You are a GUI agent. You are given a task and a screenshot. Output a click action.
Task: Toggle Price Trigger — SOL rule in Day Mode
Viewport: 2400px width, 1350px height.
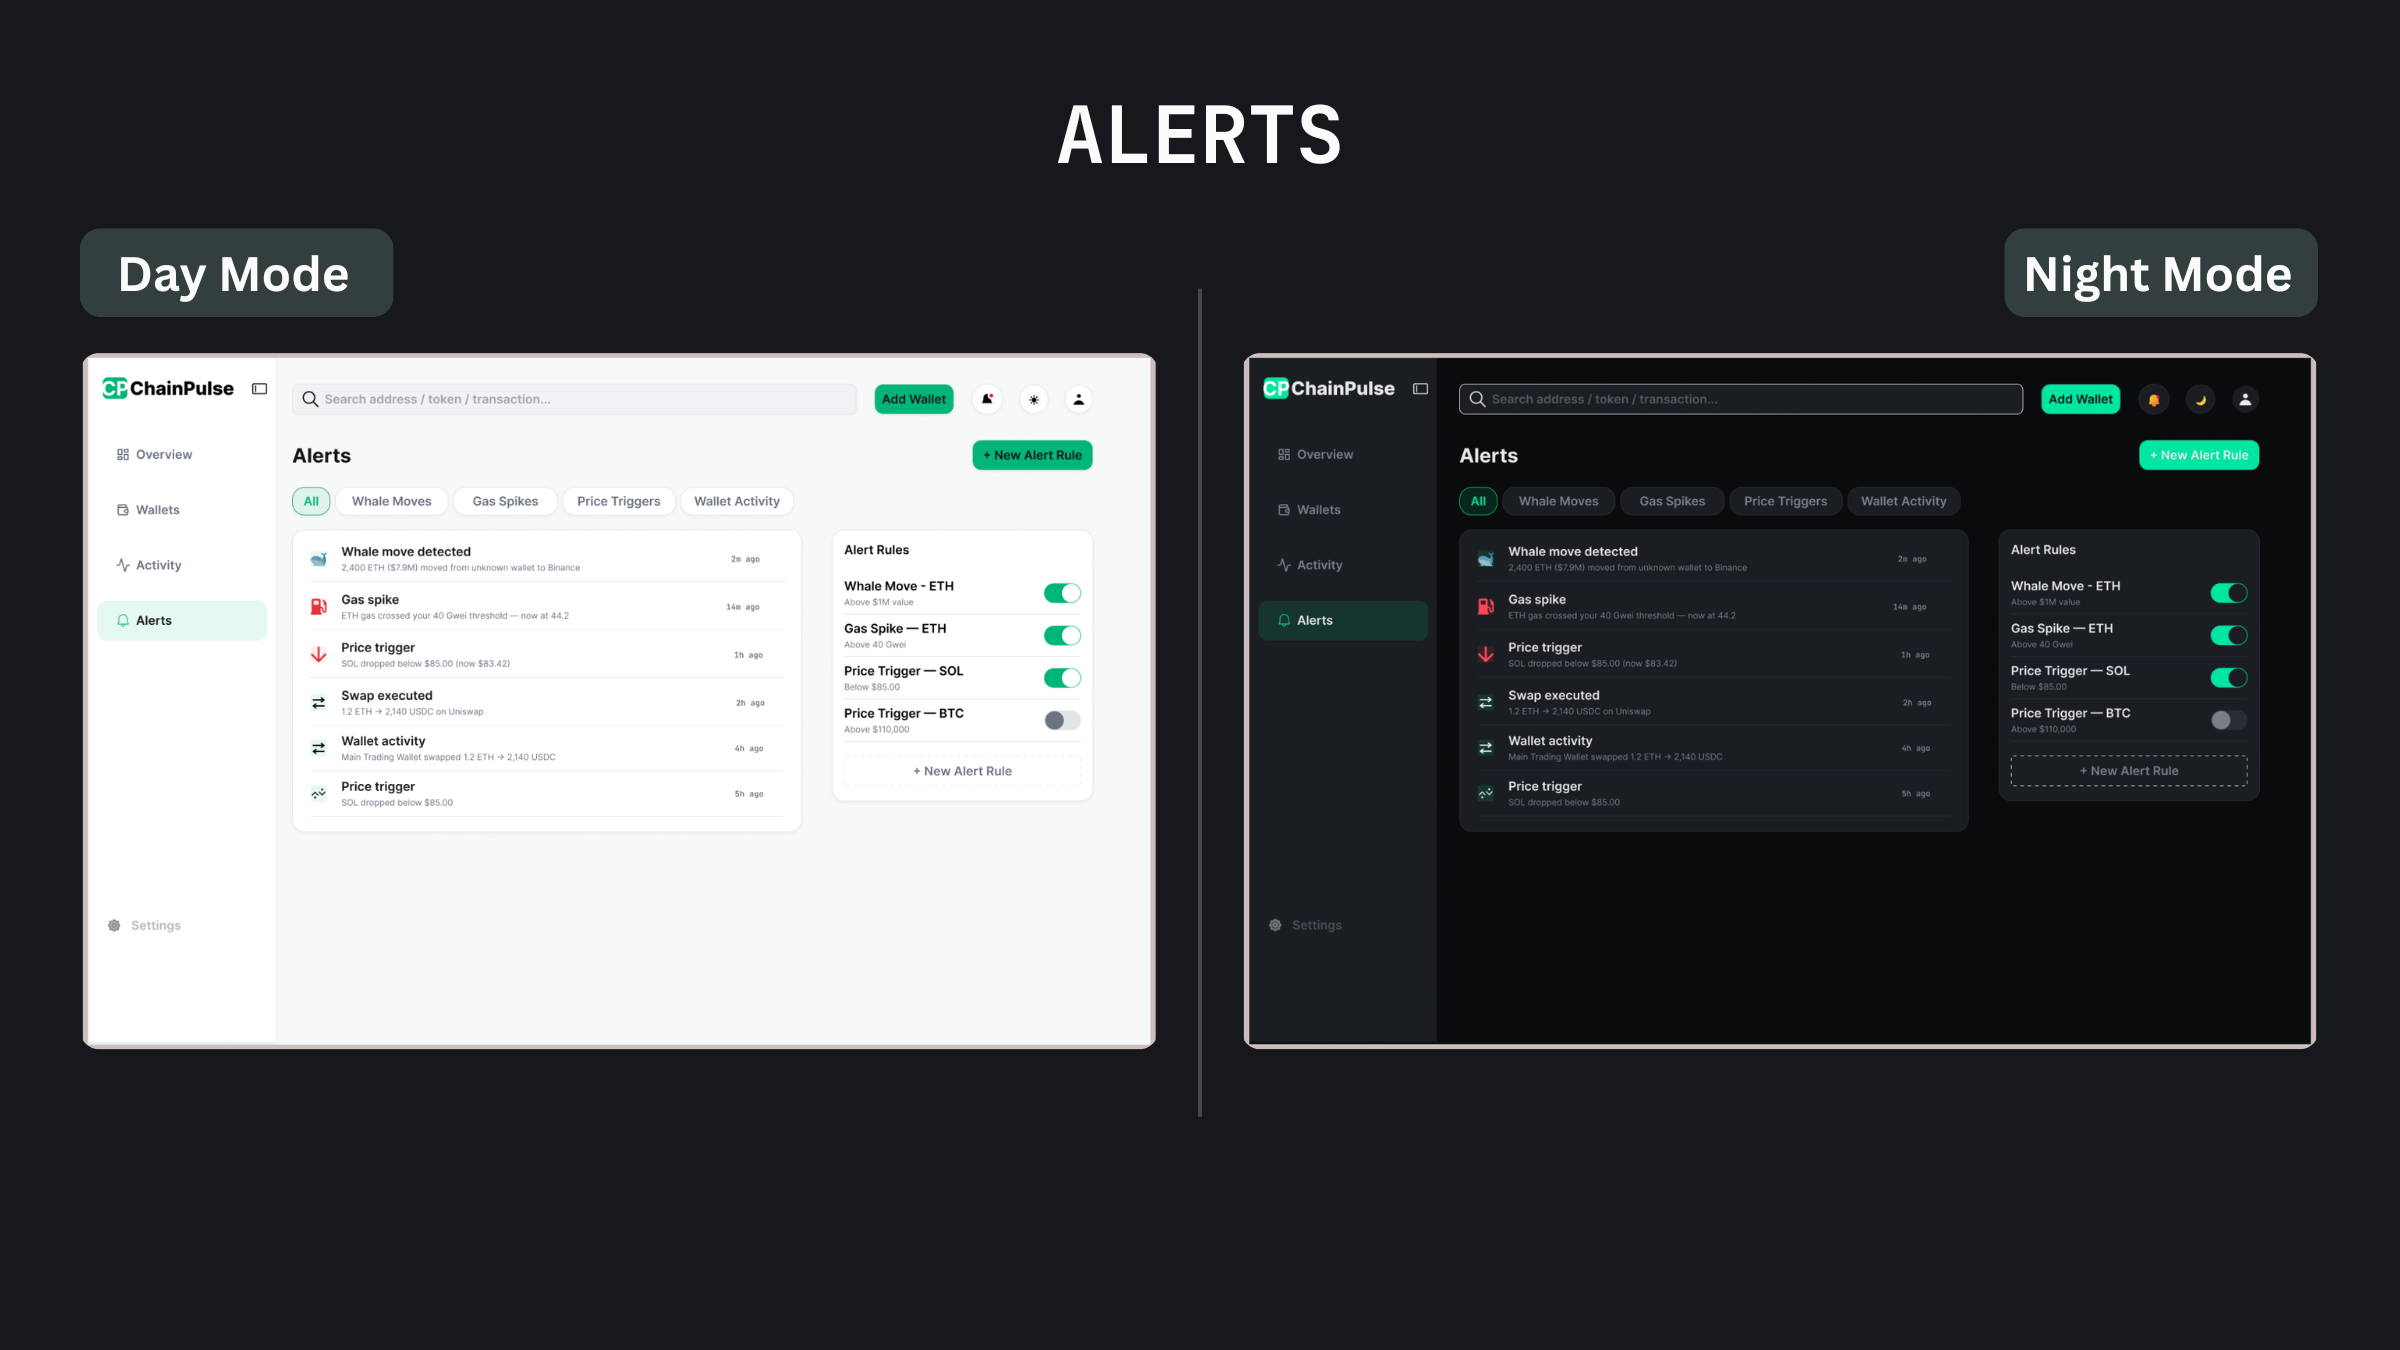1062,678
